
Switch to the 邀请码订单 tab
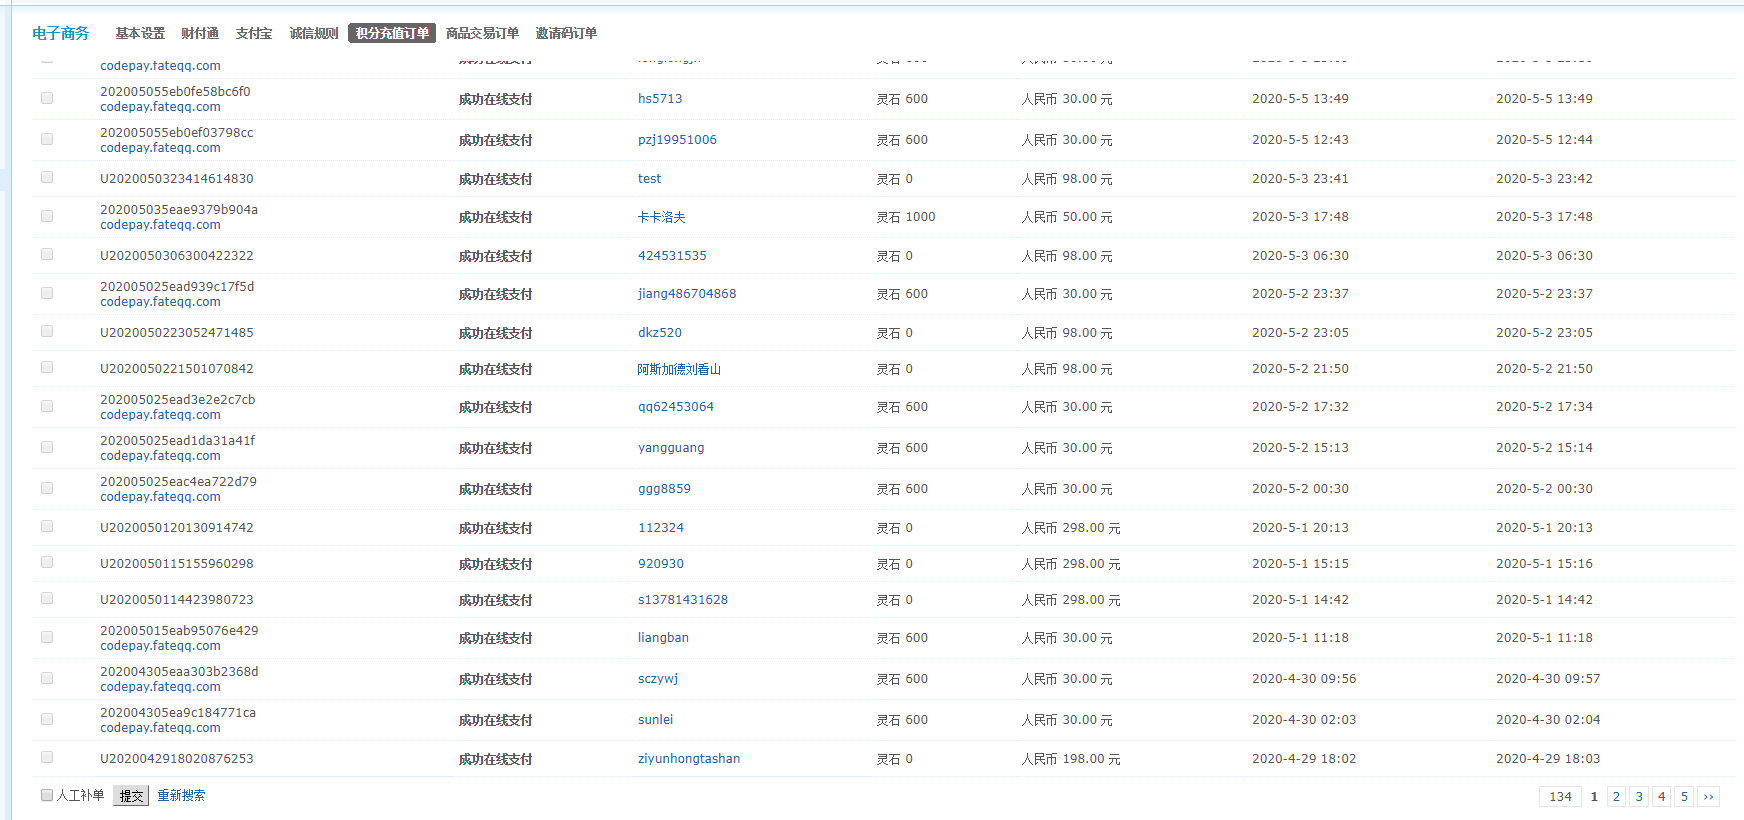[x=566, y=33]
